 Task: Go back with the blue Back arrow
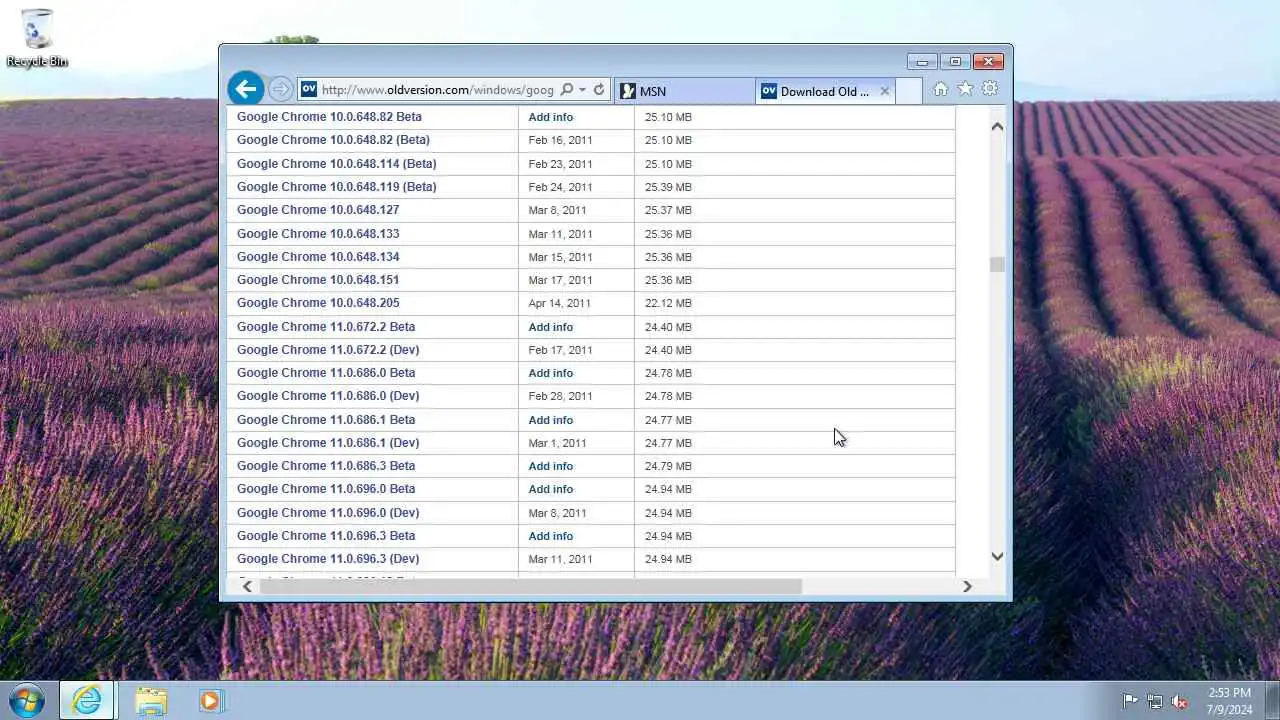point(245,89)
